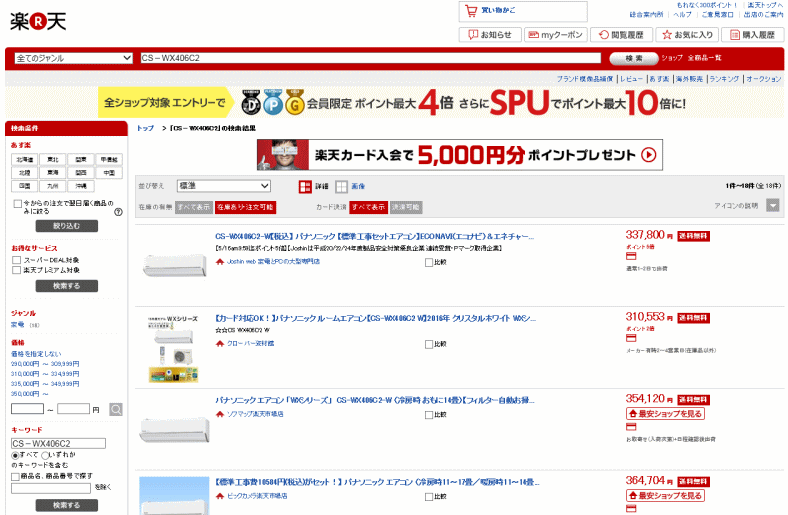Check スーパーDEAL対象 checkbox
The width and height of the screenshot is (788, 515).
coord(17,260)
